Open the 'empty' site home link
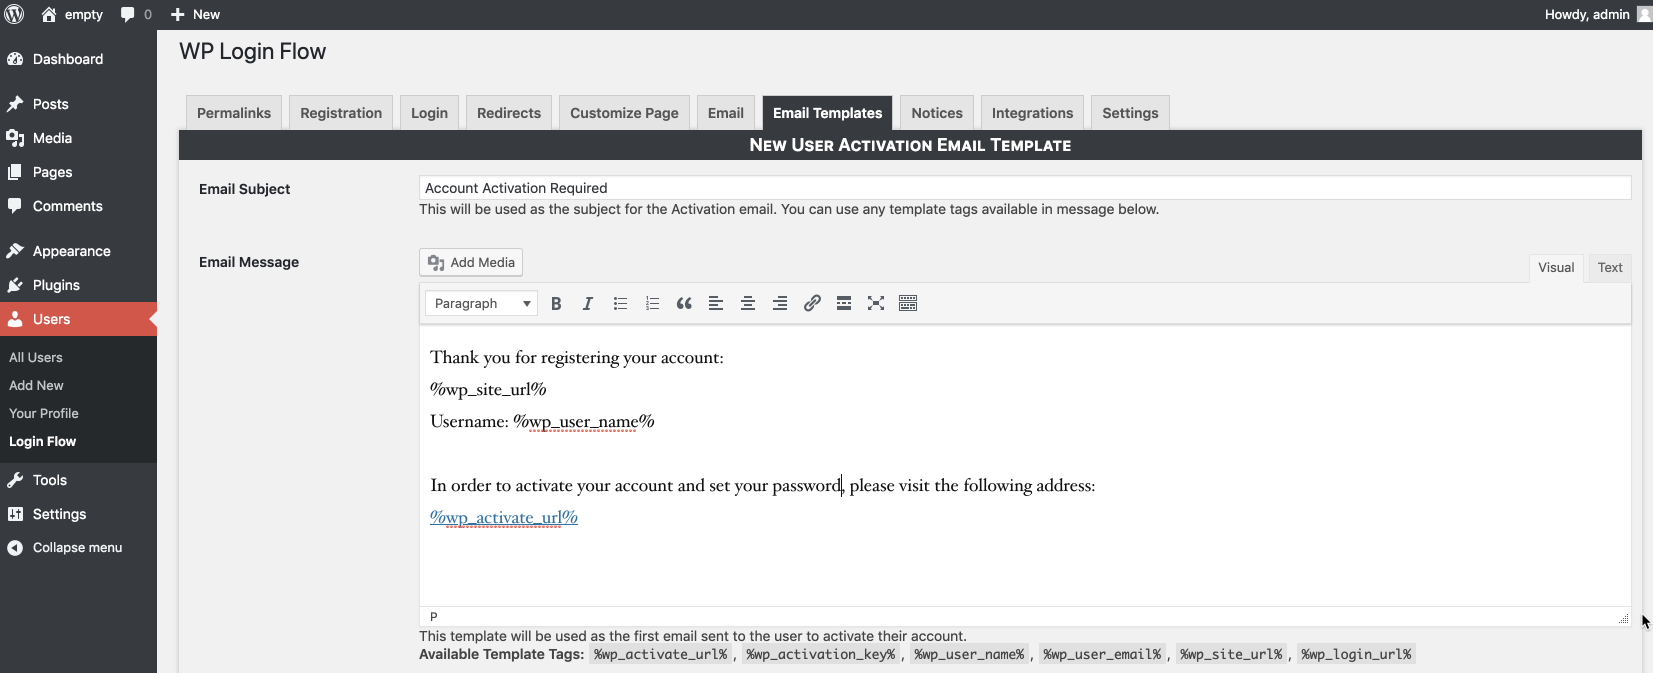 [72, 14]
